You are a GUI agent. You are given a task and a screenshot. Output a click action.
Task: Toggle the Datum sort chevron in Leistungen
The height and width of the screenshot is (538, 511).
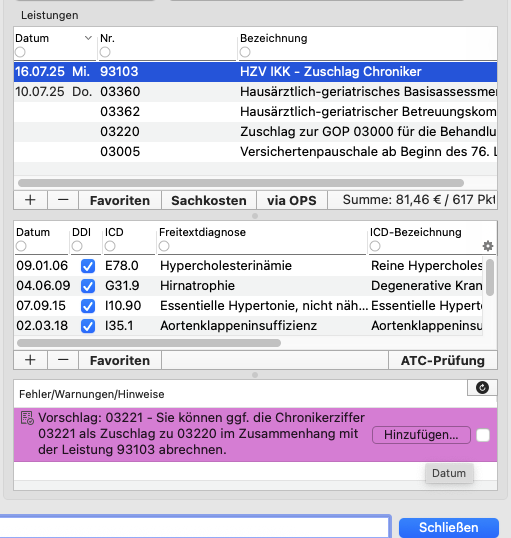coord(89,38)
